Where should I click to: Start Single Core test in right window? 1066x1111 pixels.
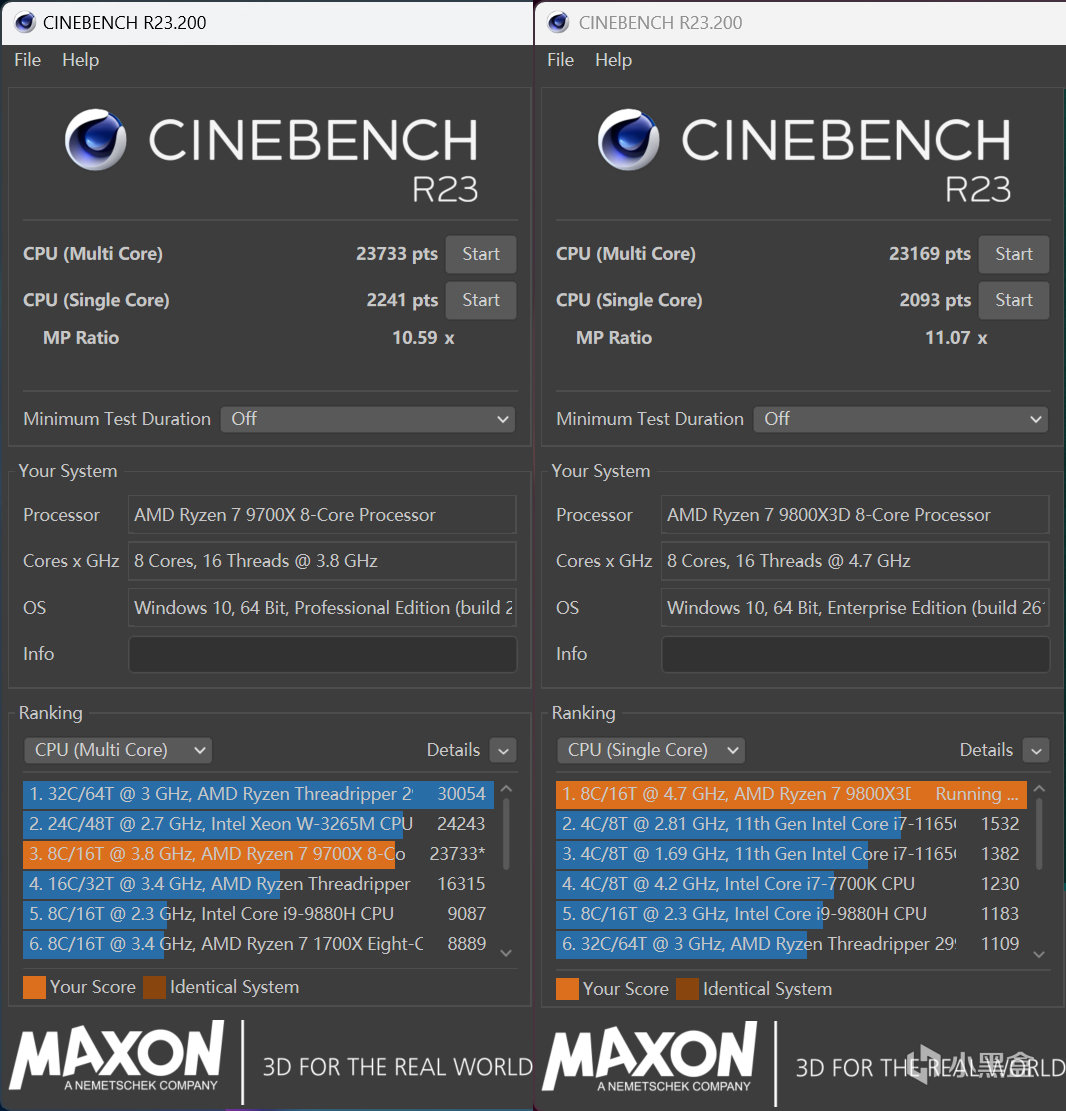click(x=1013, y=300)
